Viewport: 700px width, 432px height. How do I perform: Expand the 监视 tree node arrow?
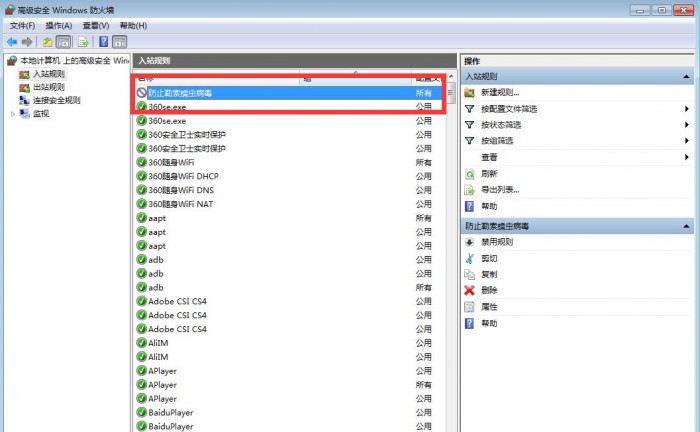point(12,114)
